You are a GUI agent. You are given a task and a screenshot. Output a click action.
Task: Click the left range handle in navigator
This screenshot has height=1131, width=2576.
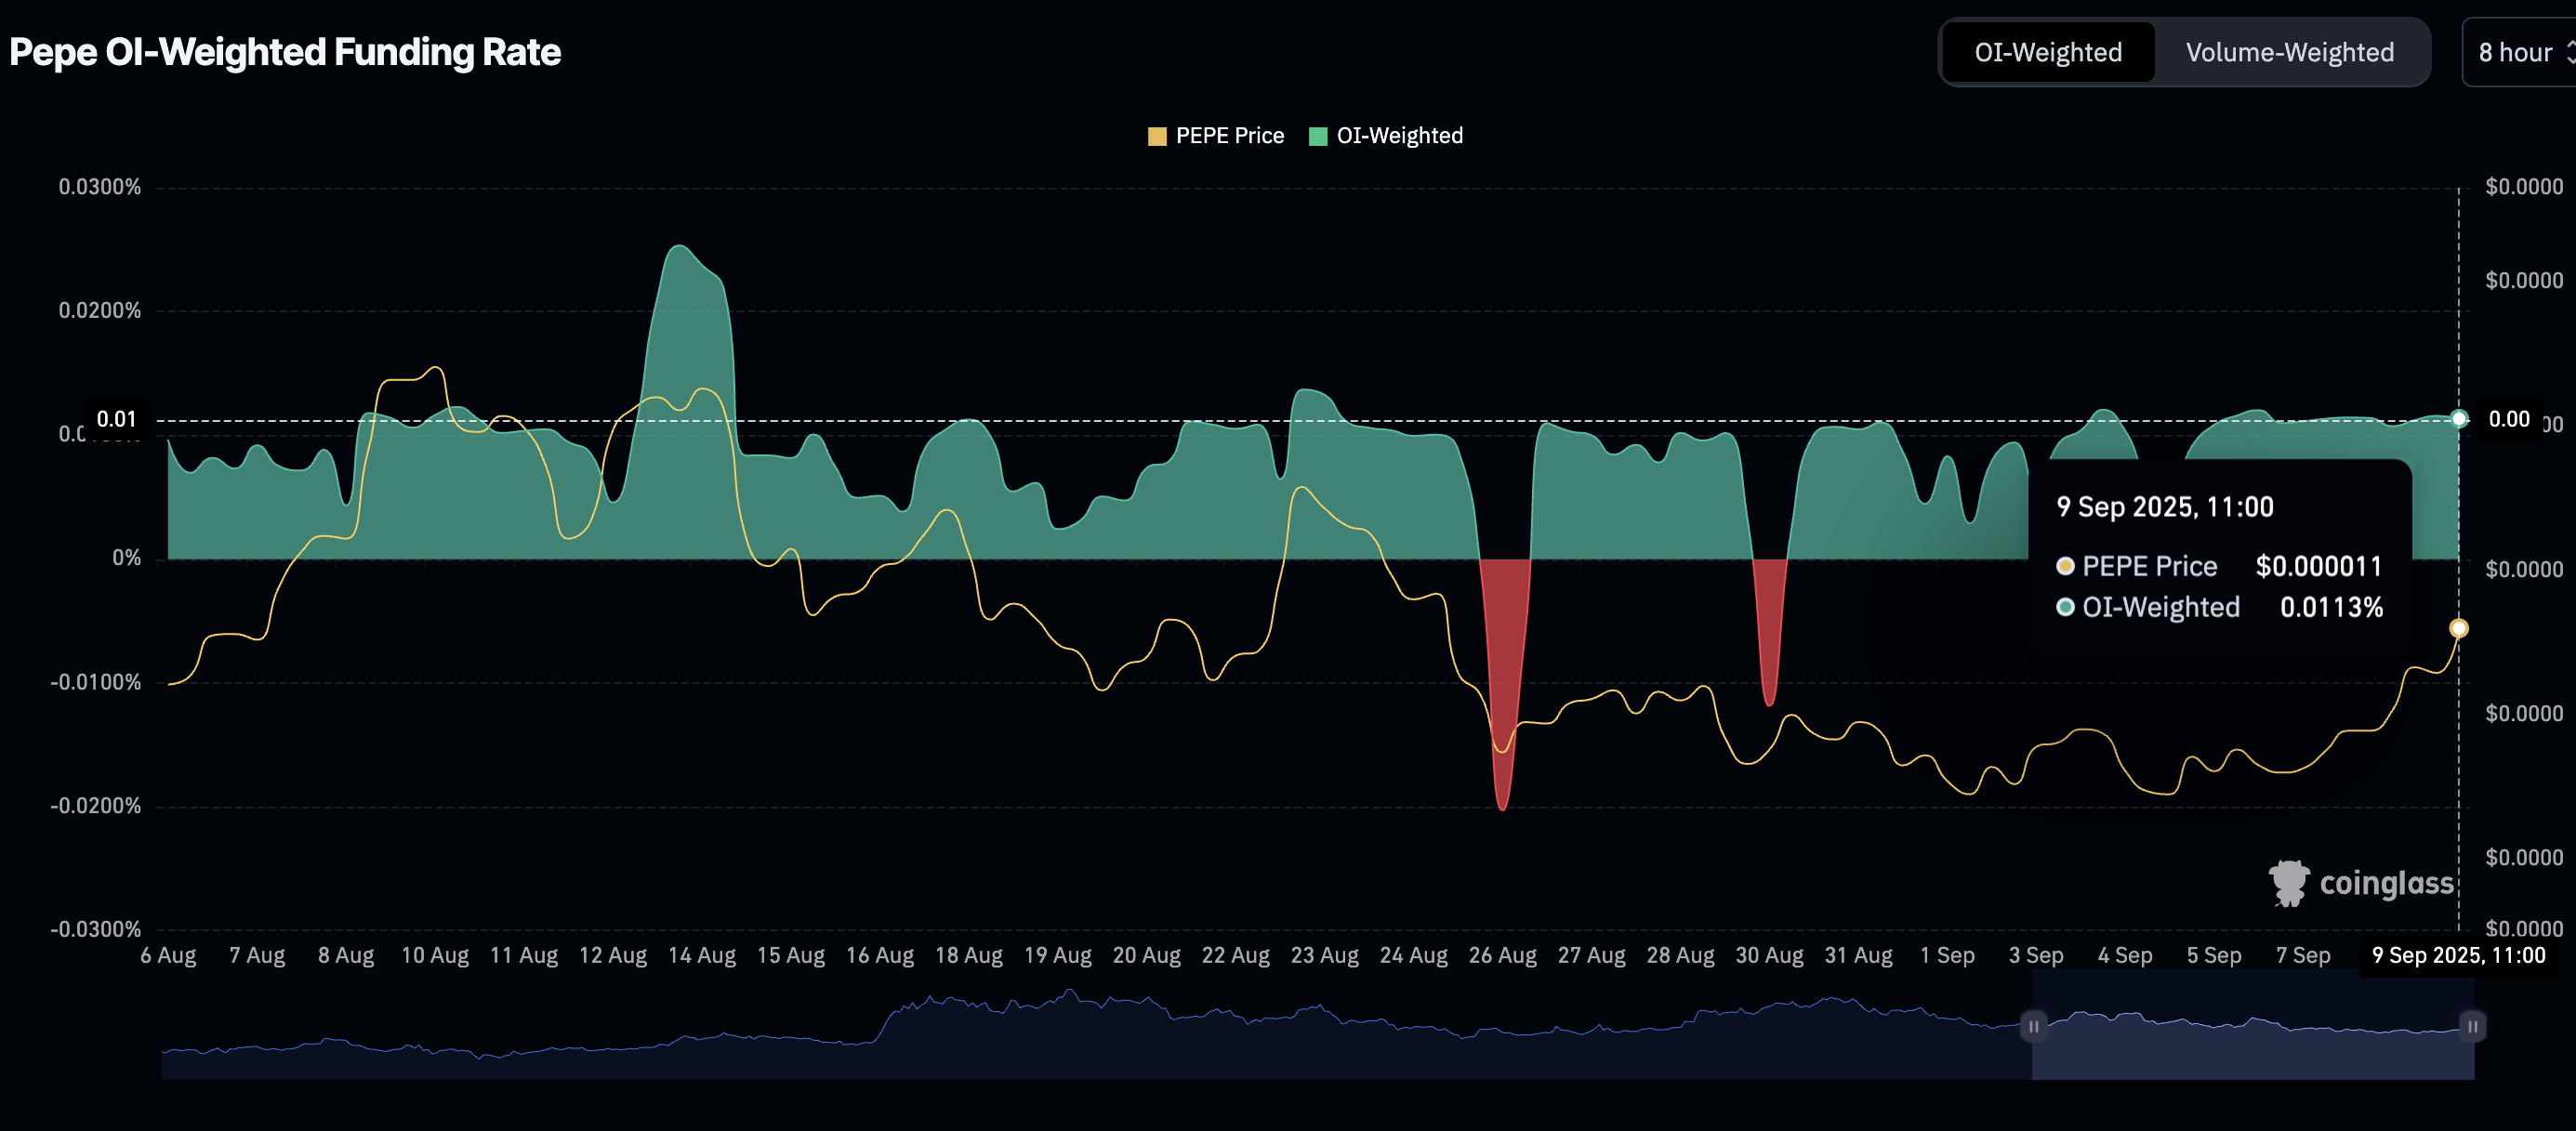click(x=2033, y=1026)
